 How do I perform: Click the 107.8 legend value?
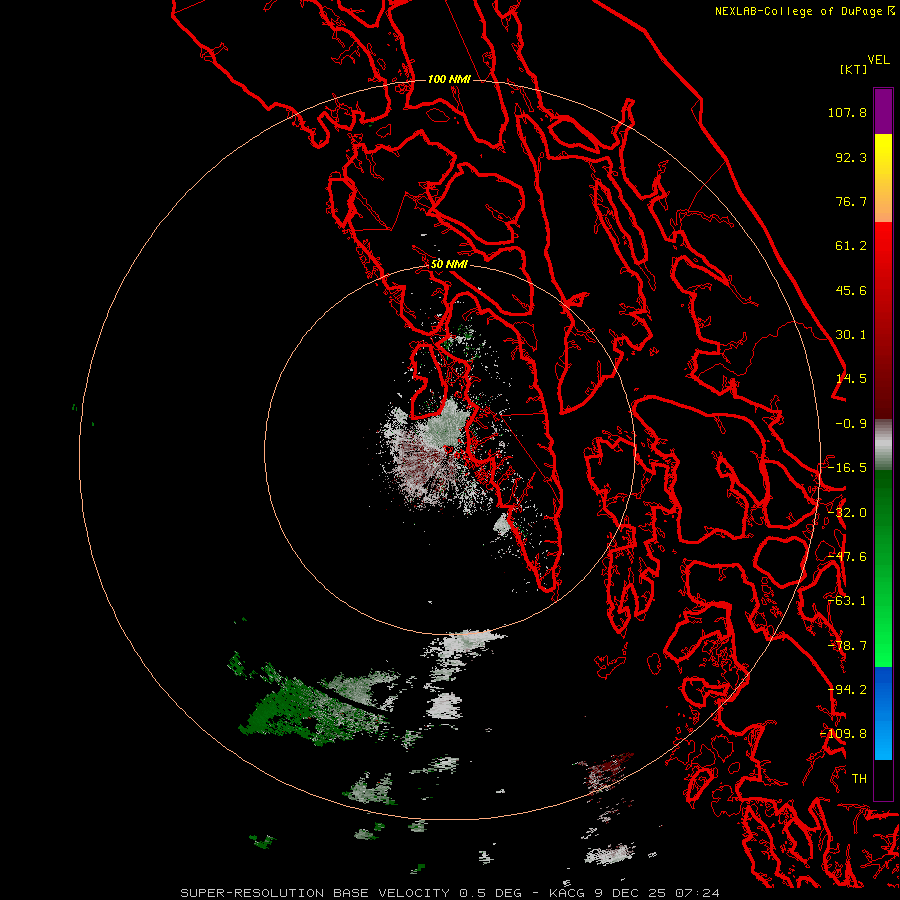click(847, 112)
